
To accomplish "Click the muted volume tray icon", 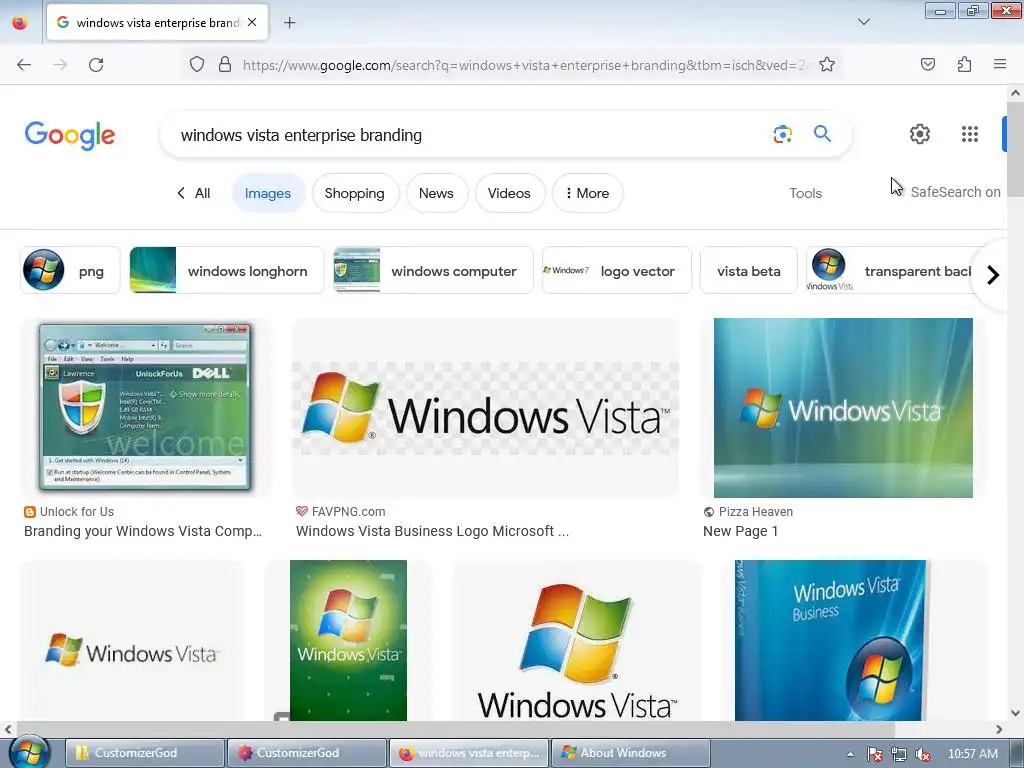I will [x=923, y=754].
